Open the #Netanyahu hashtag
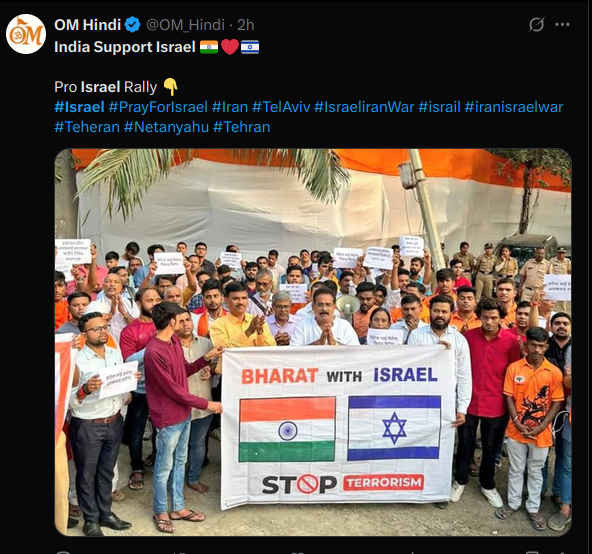 pos(166,127)
